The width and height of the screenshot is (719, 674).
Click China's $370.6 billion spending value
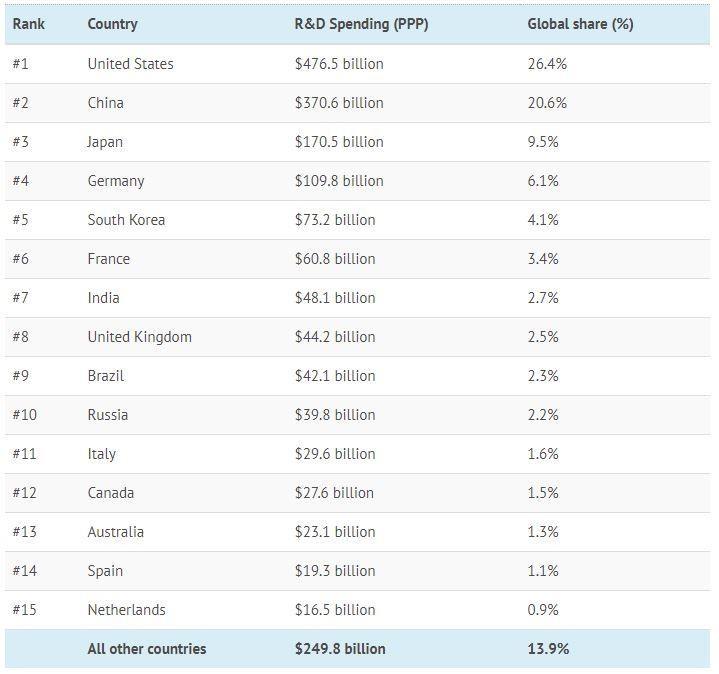339,103
